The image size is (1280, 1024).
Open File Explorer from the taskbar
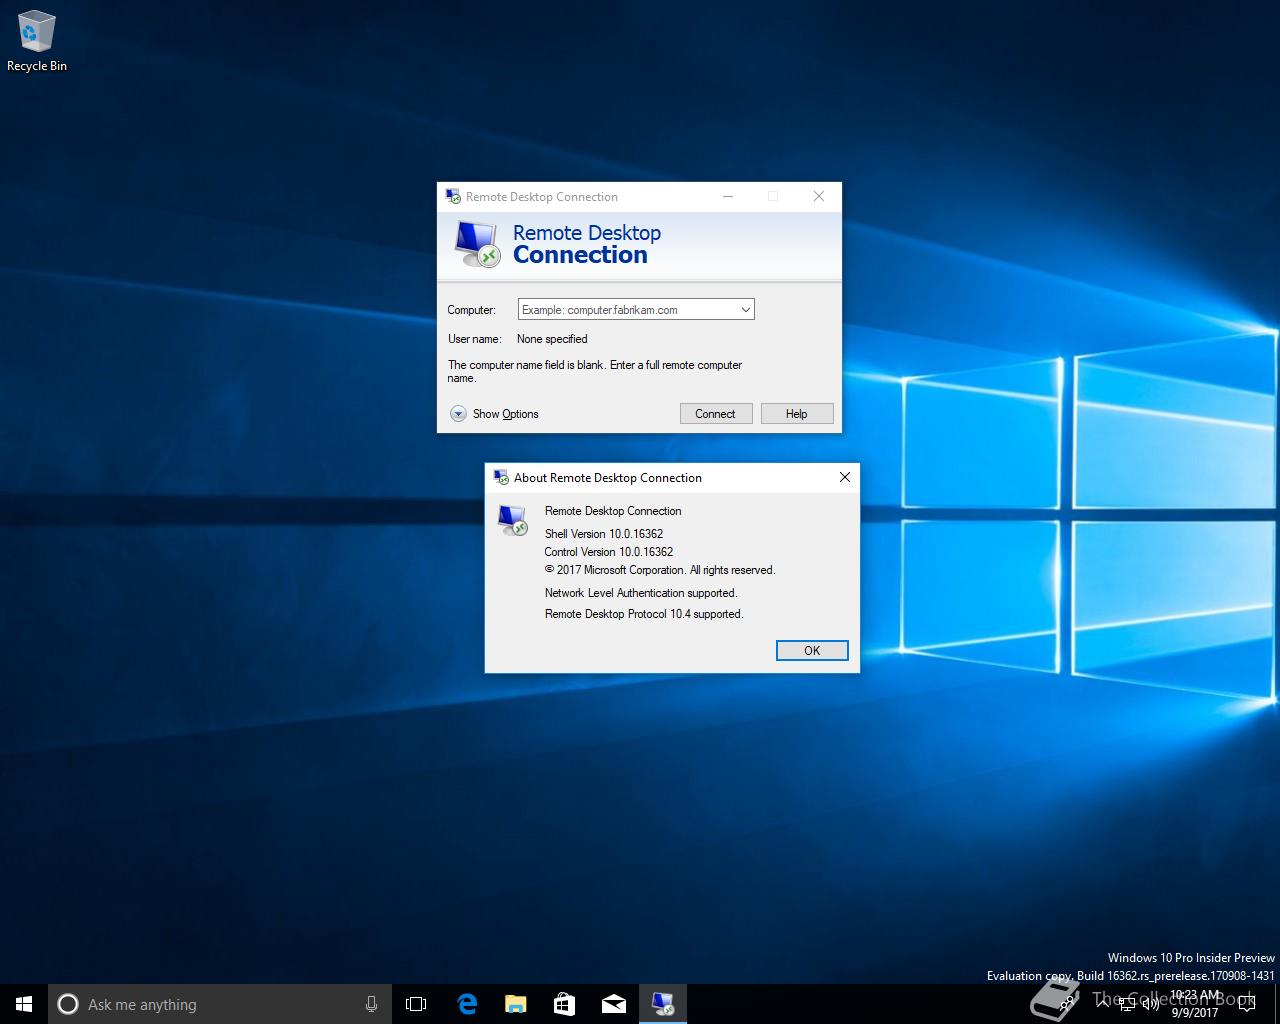(515, 1004)
